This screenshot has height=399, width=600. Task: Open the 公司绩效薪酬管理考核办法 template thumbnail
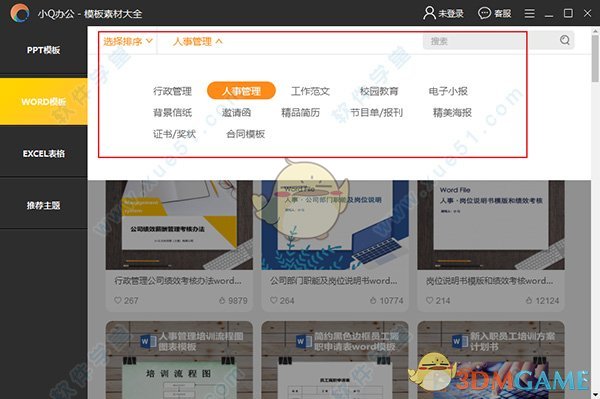[179, 225]
